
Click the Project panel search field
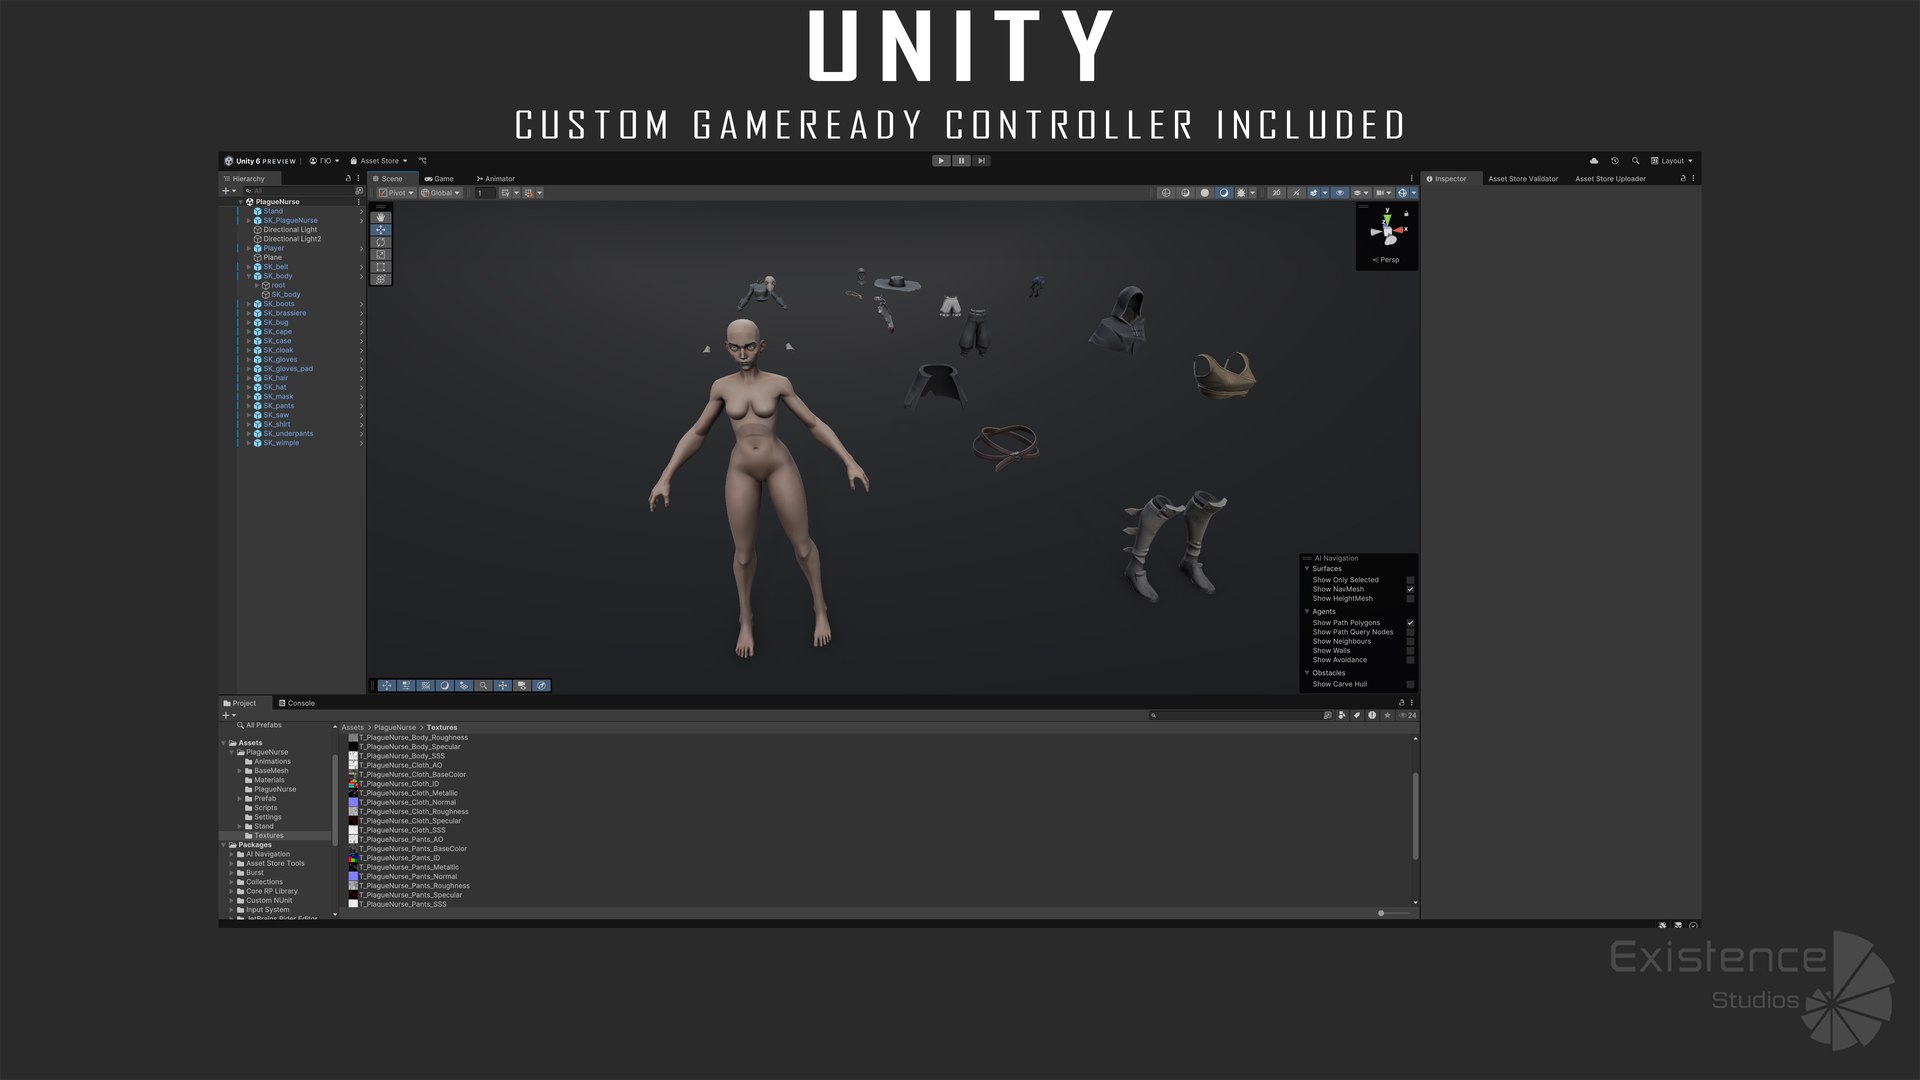(1236, 715)
